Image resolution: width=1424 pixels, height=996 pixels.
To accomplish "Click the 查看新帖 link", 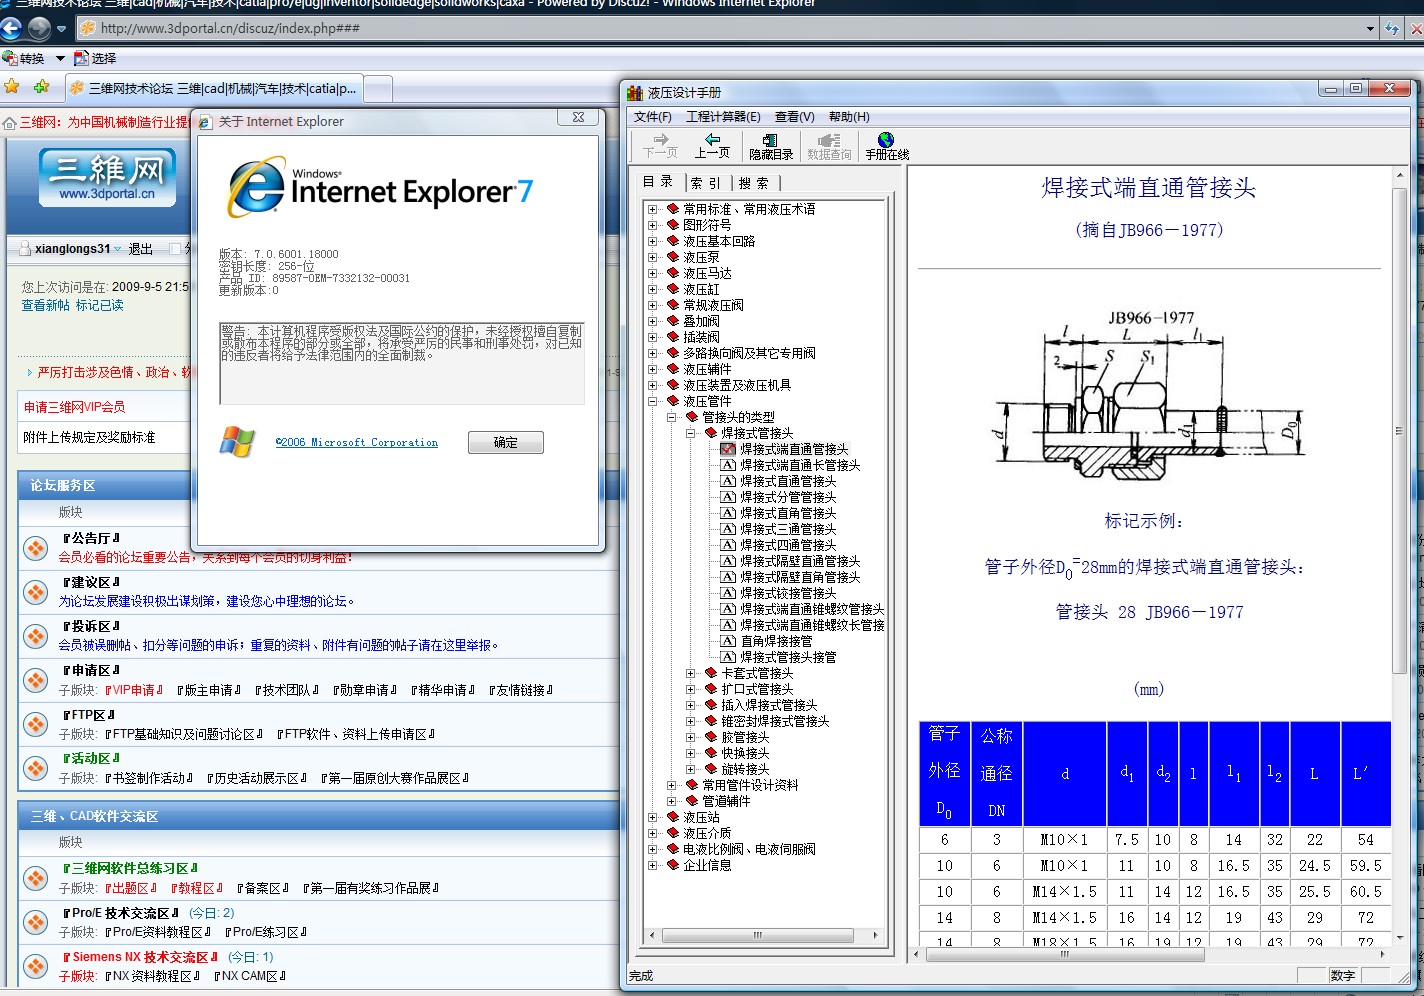I will pyautogui.click(x=46, y=305).
